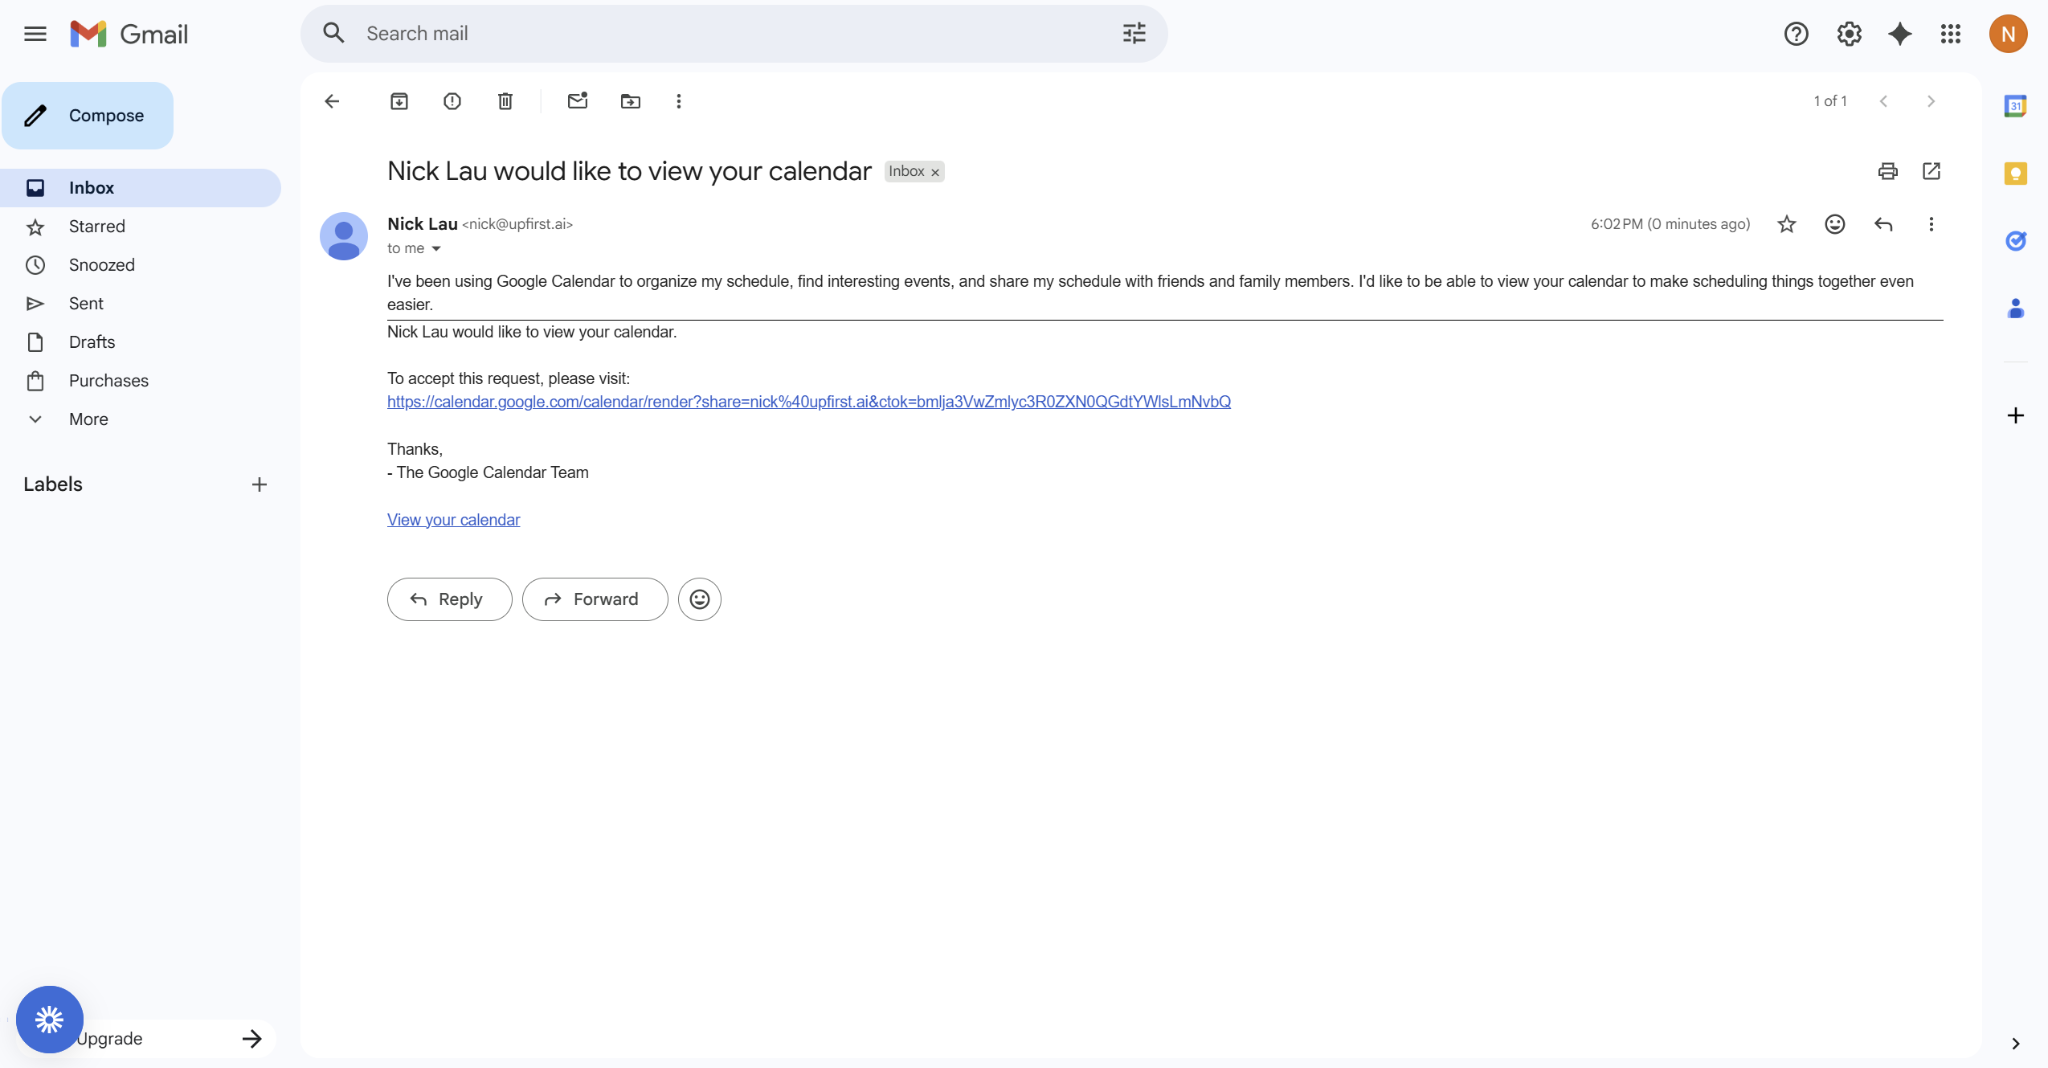The width and height of the screenshot is (2048, 1068).
Task: Open Gmail settings
Action: coord(1849,33)
